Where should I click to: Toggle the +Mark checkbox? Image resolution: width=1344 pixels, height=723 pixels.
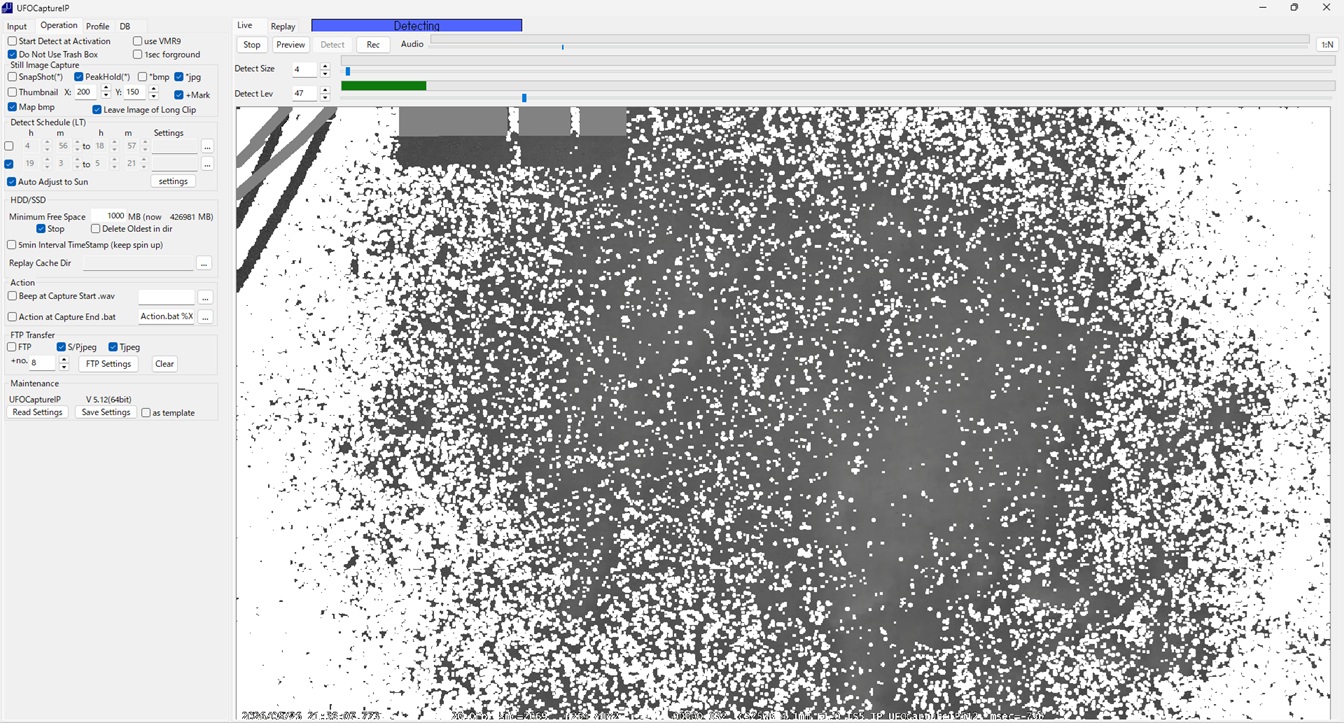(x=179, y=95)
